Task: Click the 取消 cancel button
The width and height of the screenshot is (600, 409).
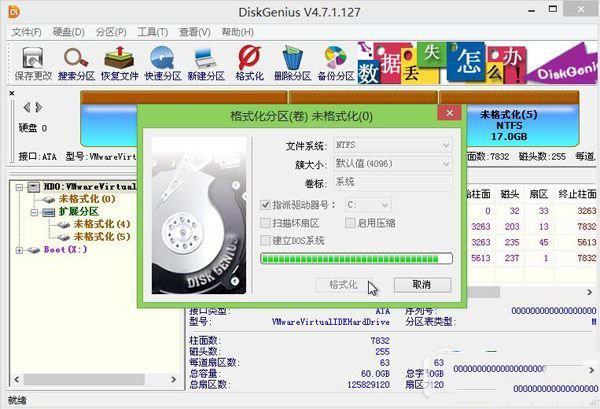Action: point(422,285)
